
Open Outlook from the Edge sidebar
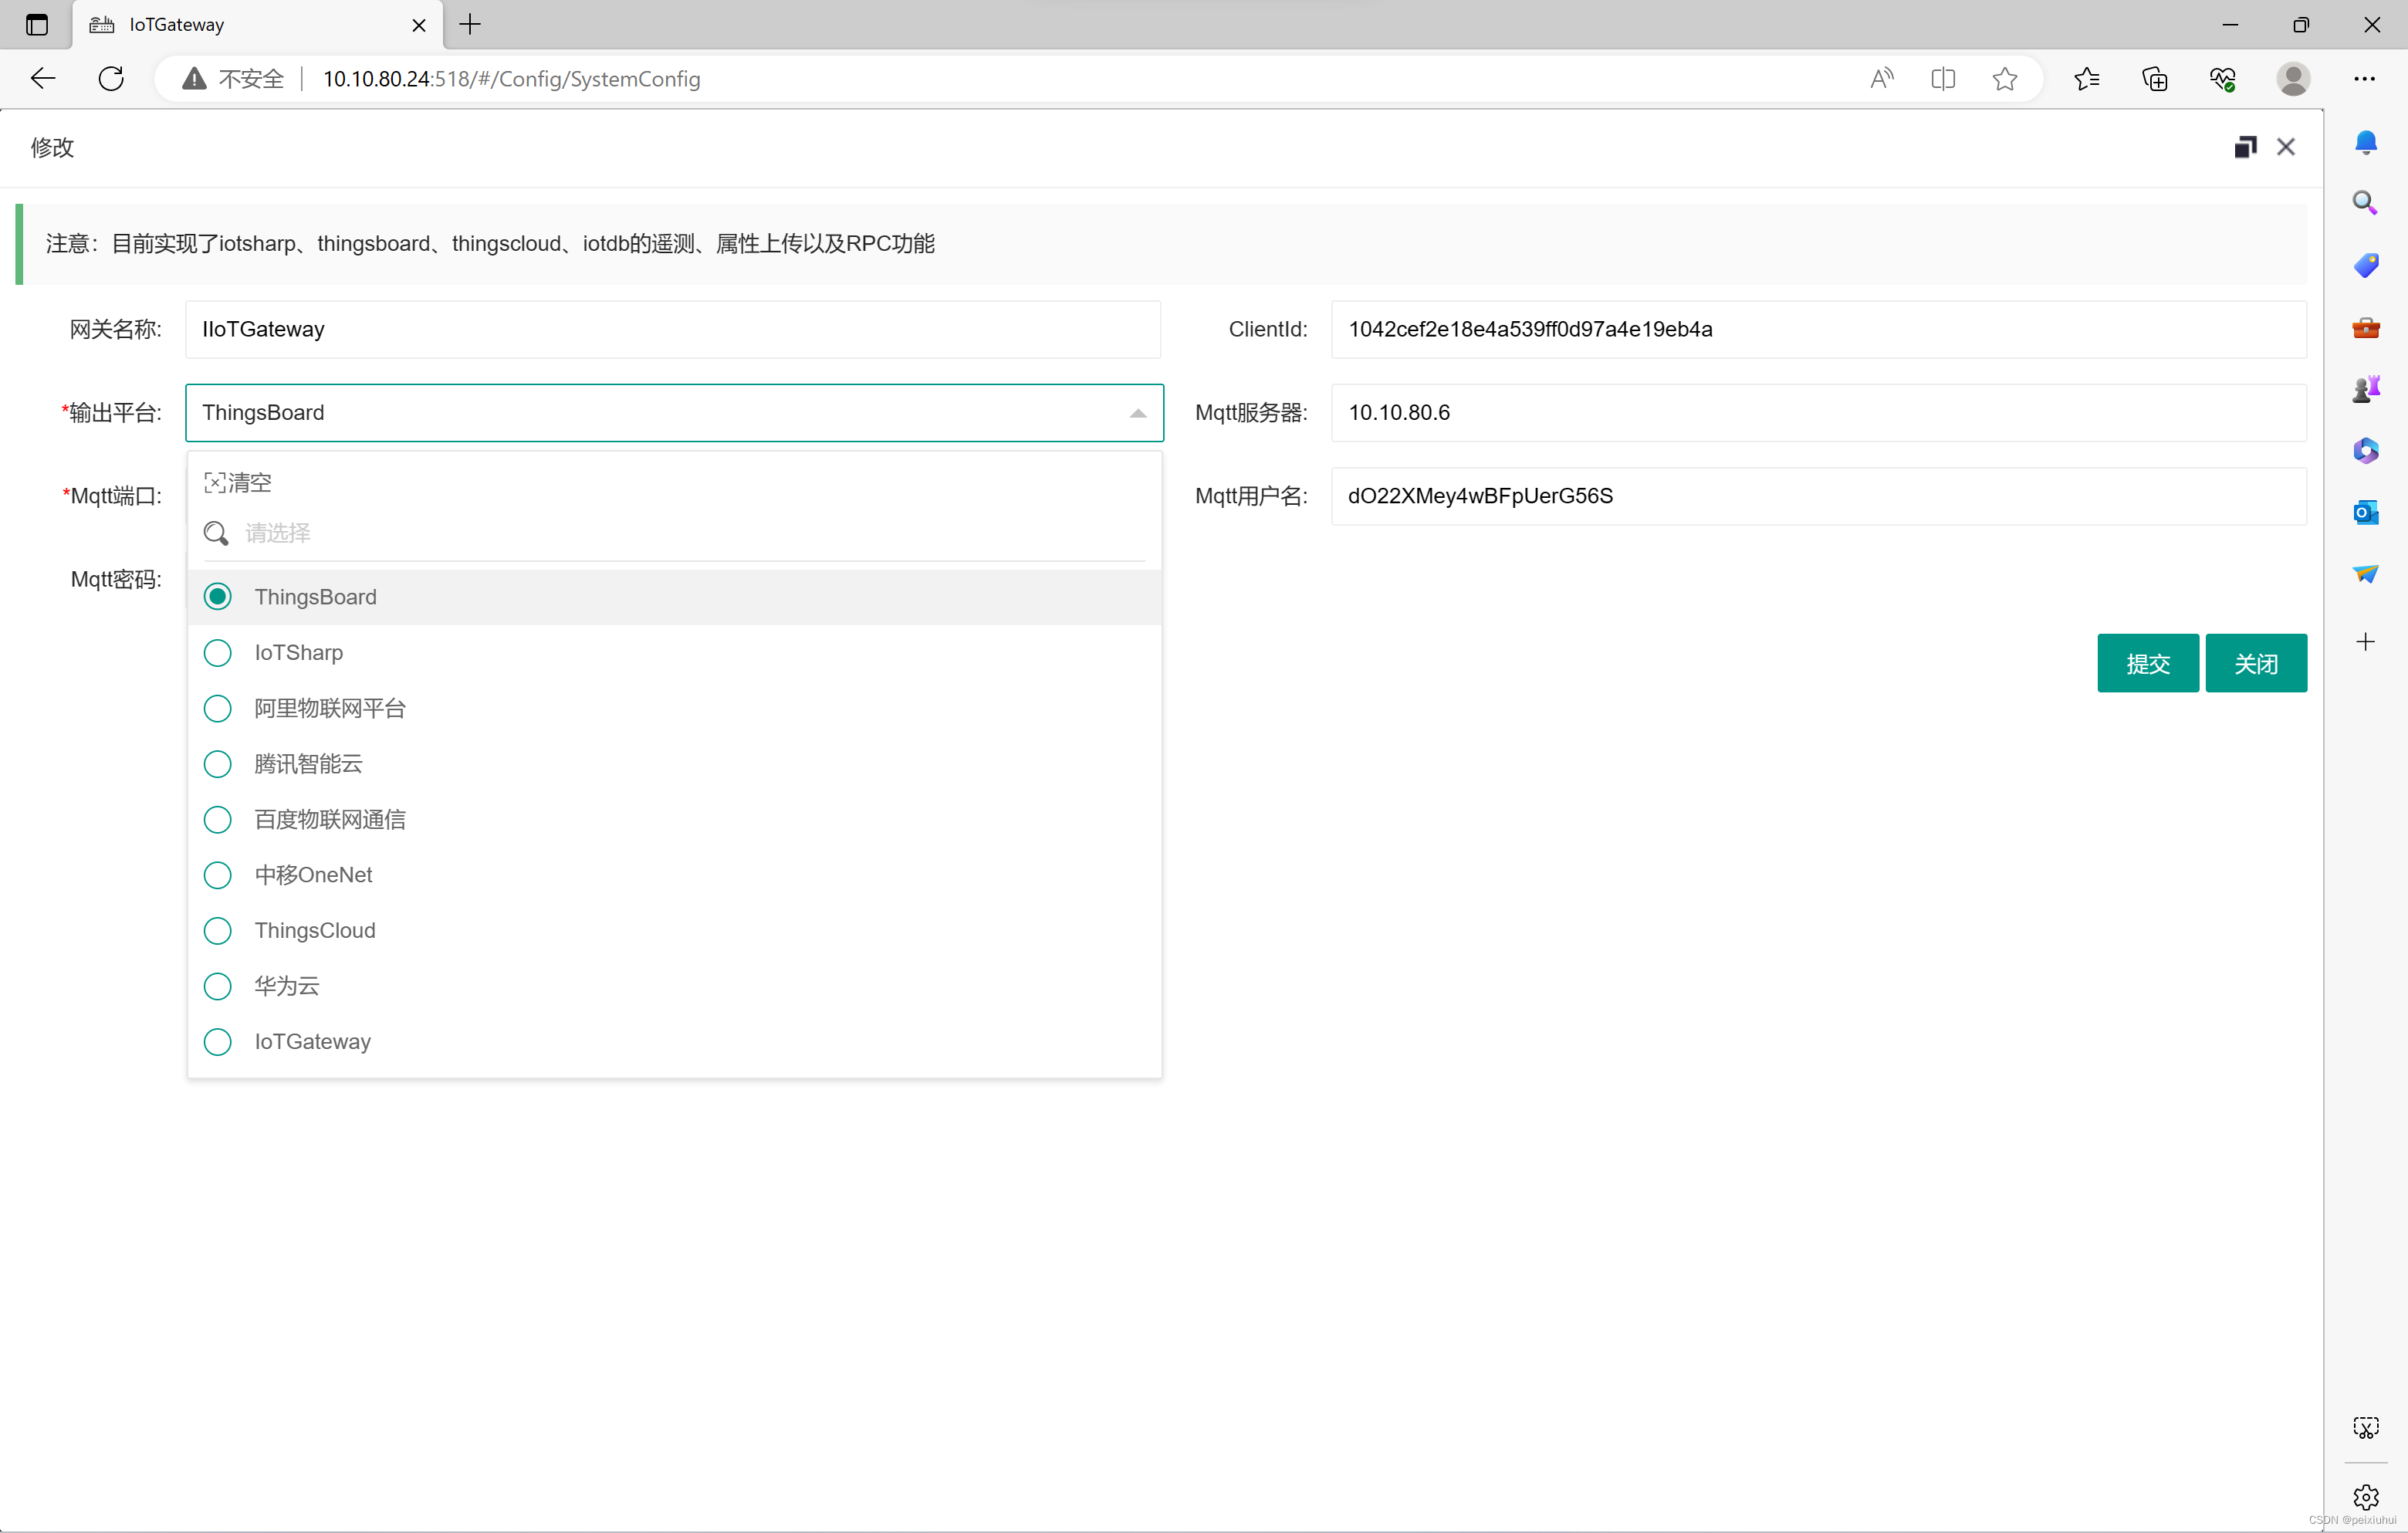pos(2367,512)
